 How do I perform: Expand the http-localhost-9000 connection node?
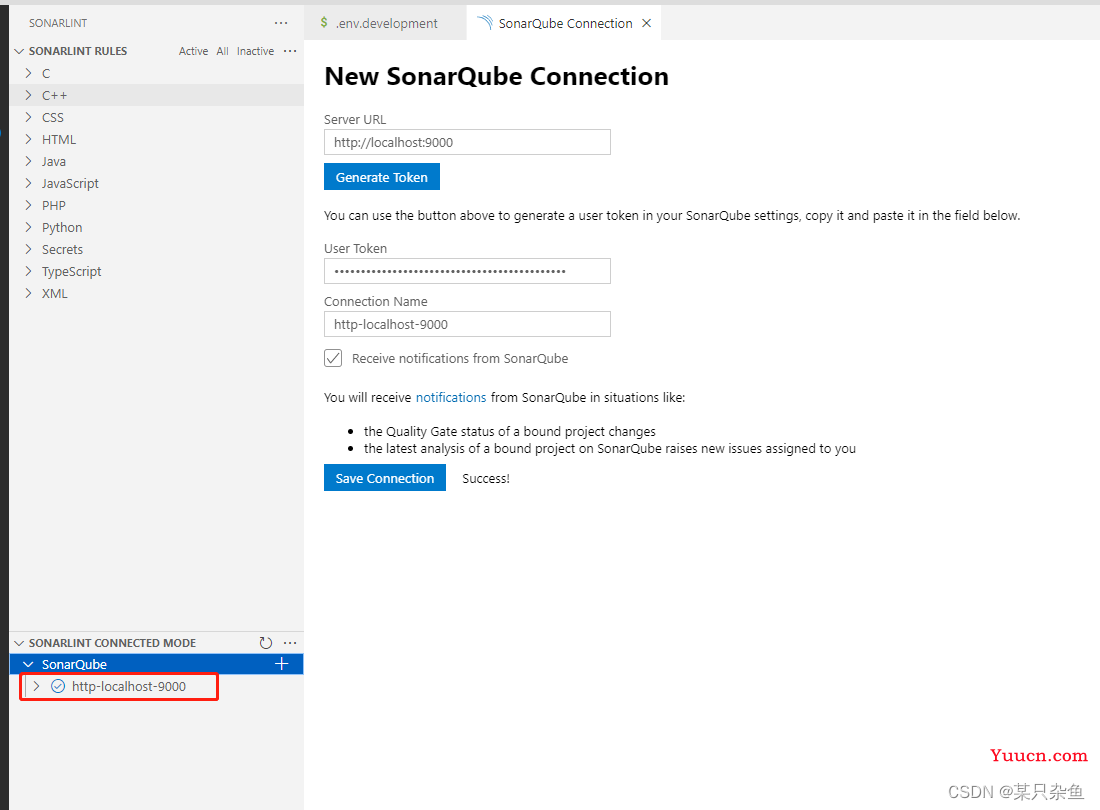point(36,686)
